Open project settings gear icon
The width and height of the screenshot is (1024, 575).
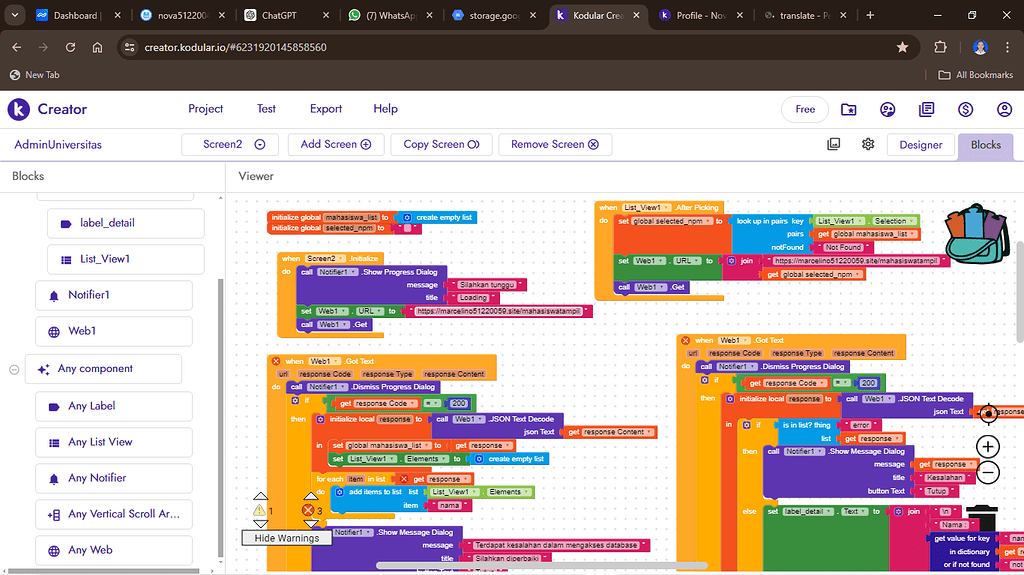click(x=868, y=144)
